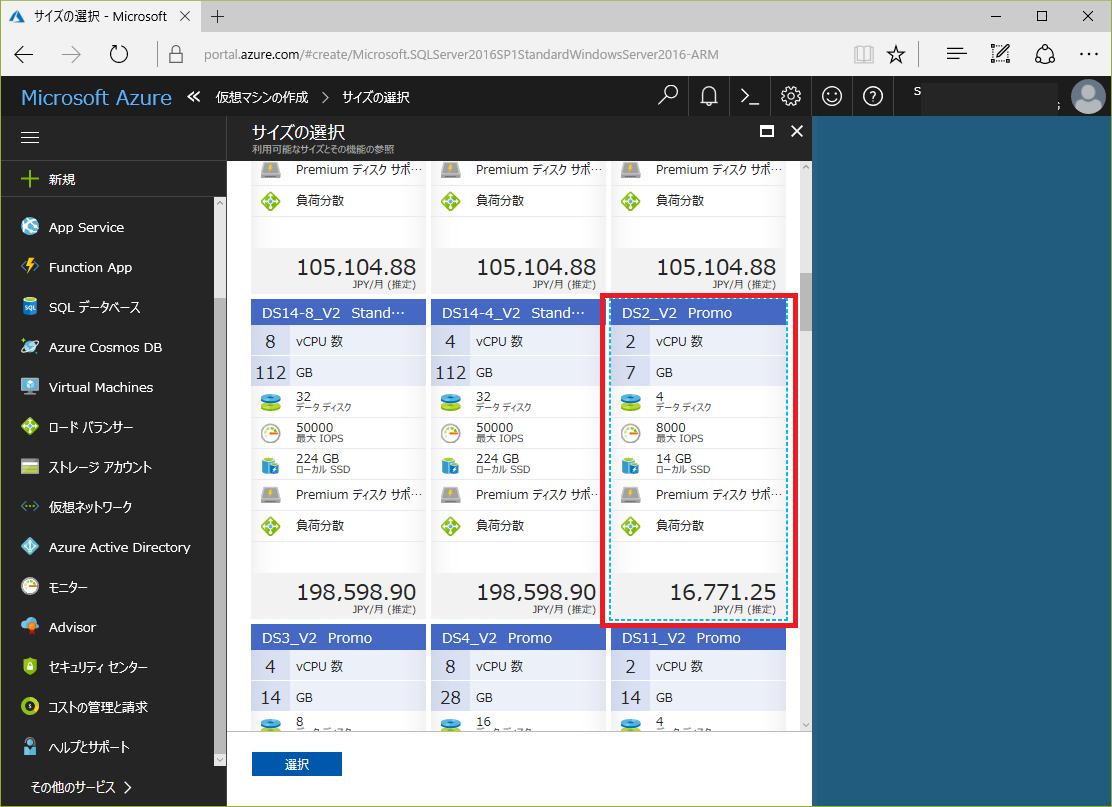Open the account avatar menu
Viewport: 1112px width, 807px height.
[1088, 96]
